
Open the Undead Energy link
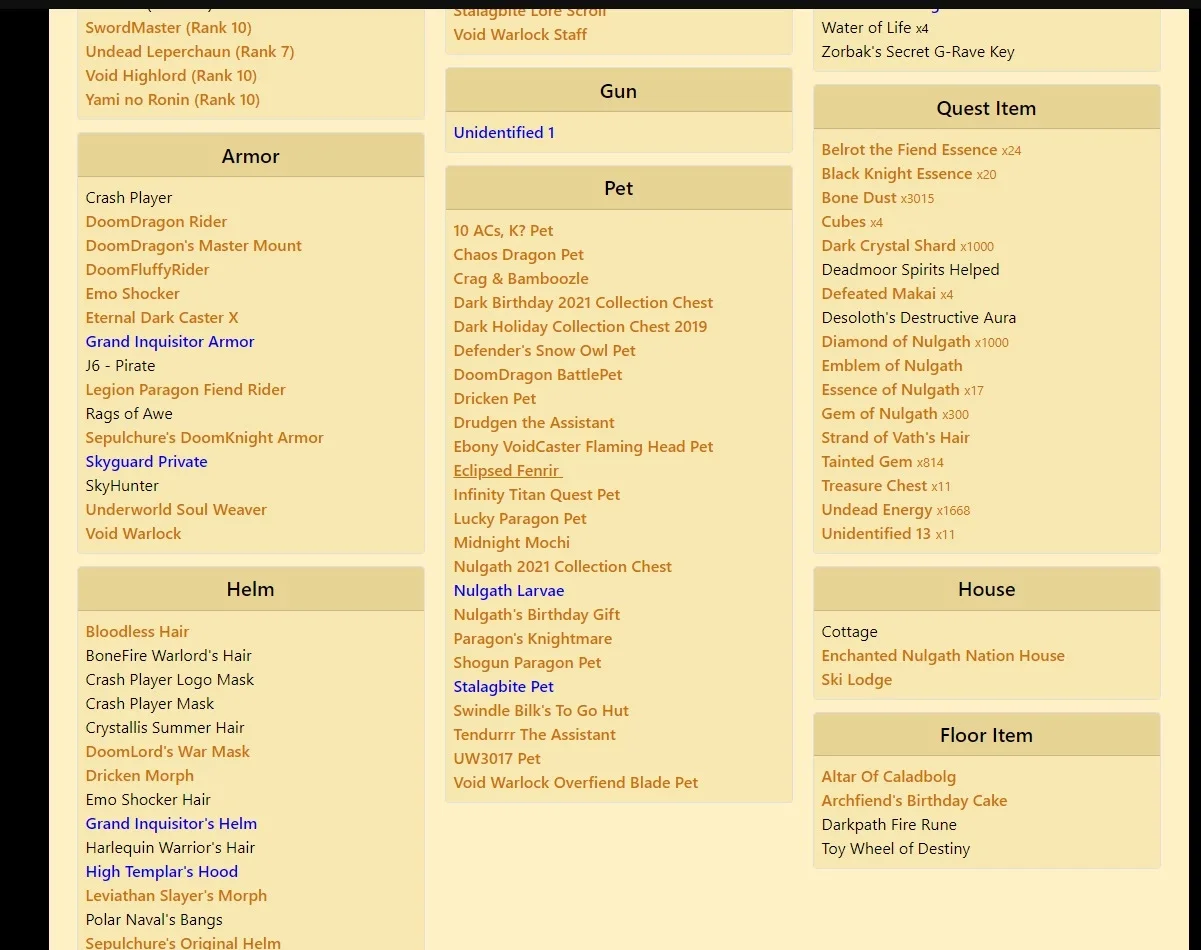[877, 510]
